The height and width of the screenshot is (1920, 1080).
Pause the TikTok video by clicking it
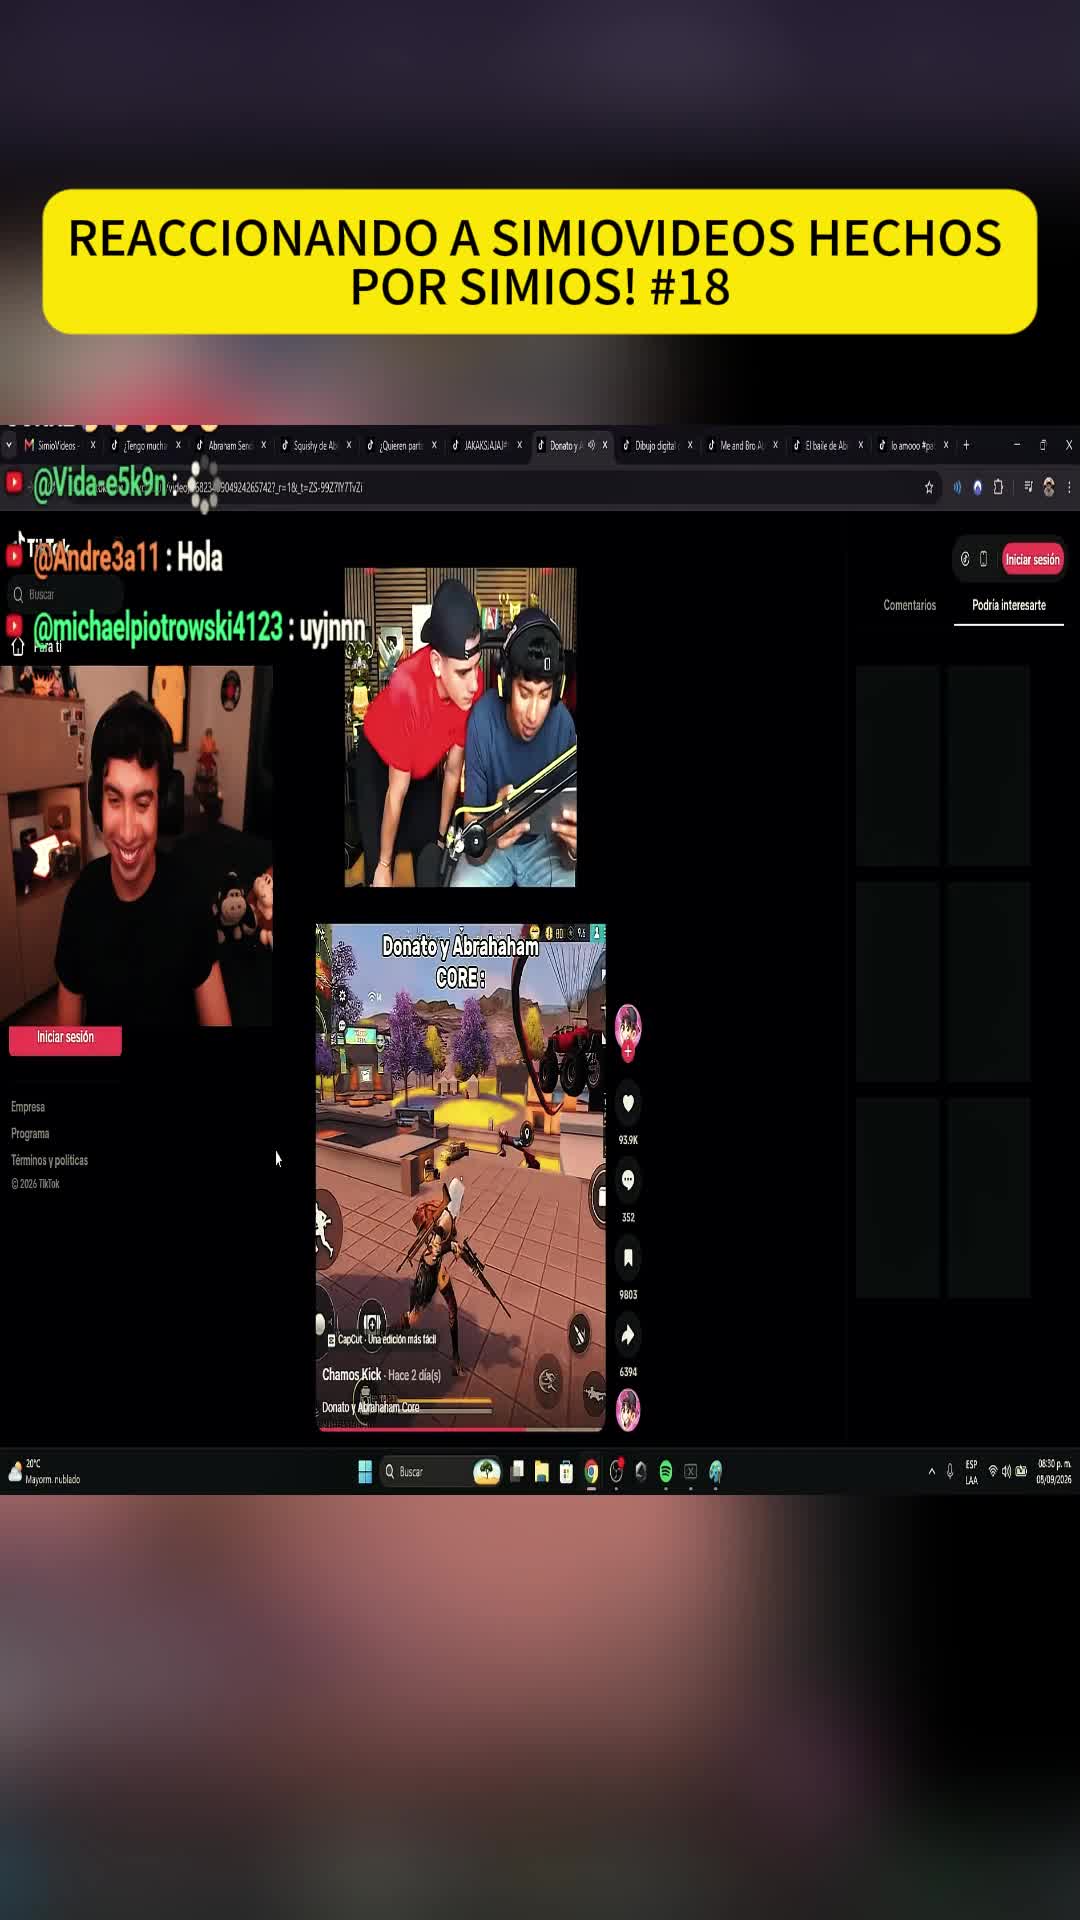point(460,1177)
